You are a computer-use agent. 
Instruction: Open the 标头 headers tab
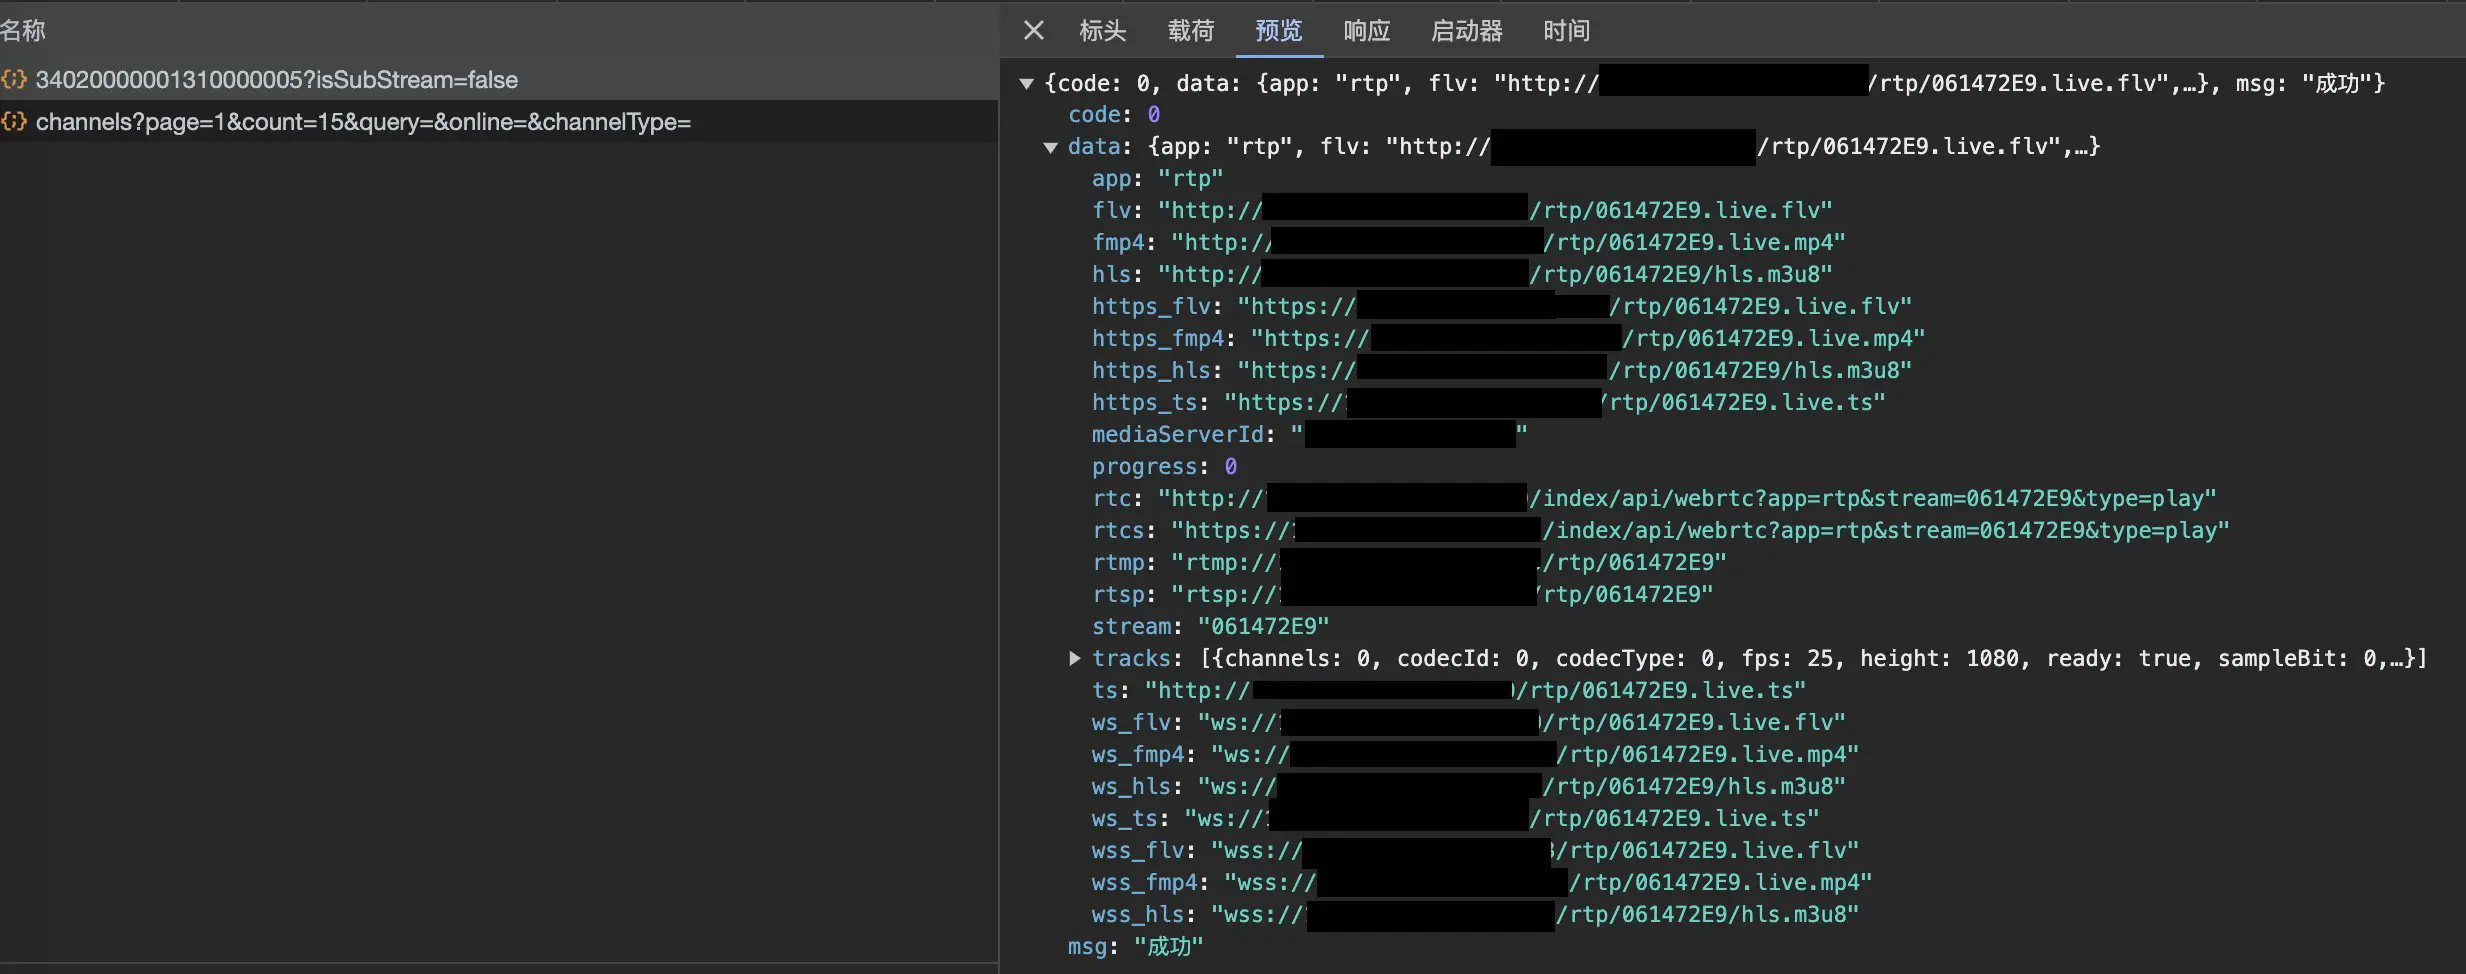tap(1102, 31)
